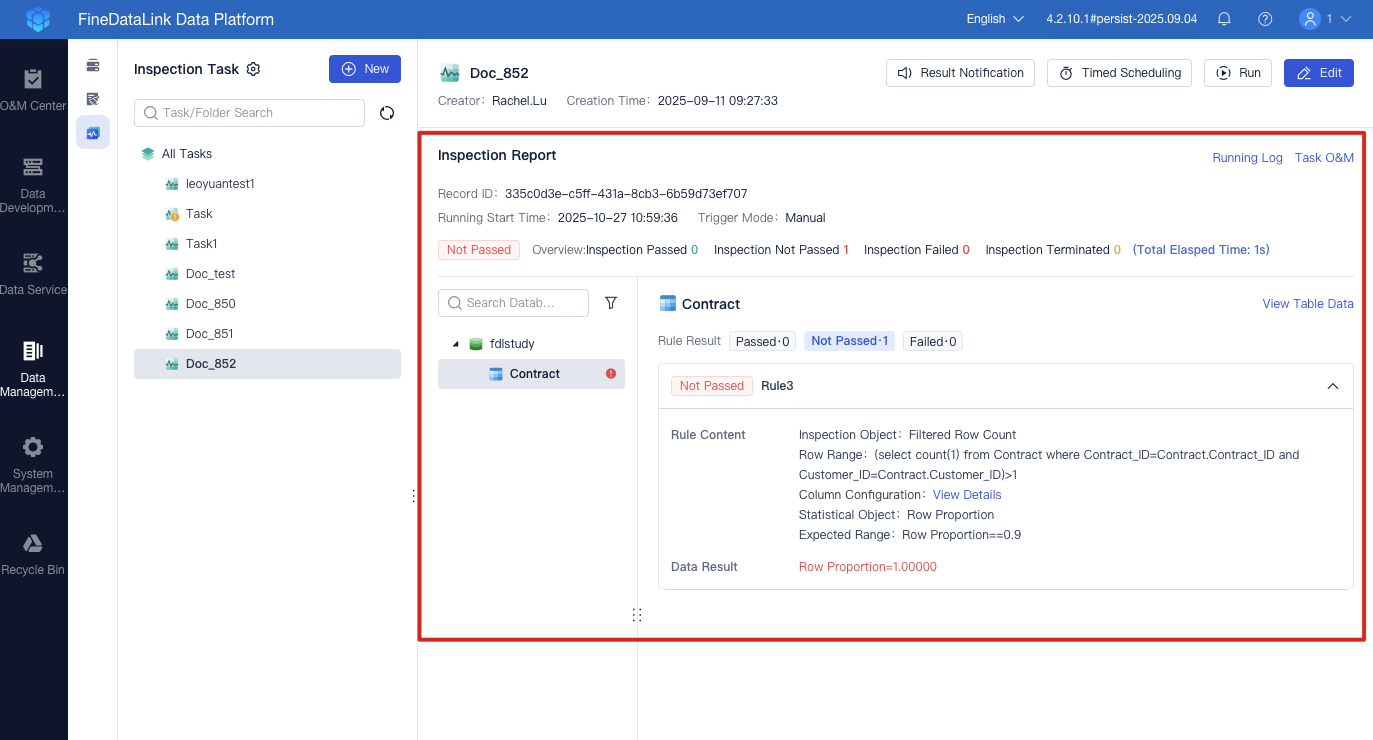Screen dimensions: 1373x740
Task: Open the English language dropdown
Action: [995, 19]
